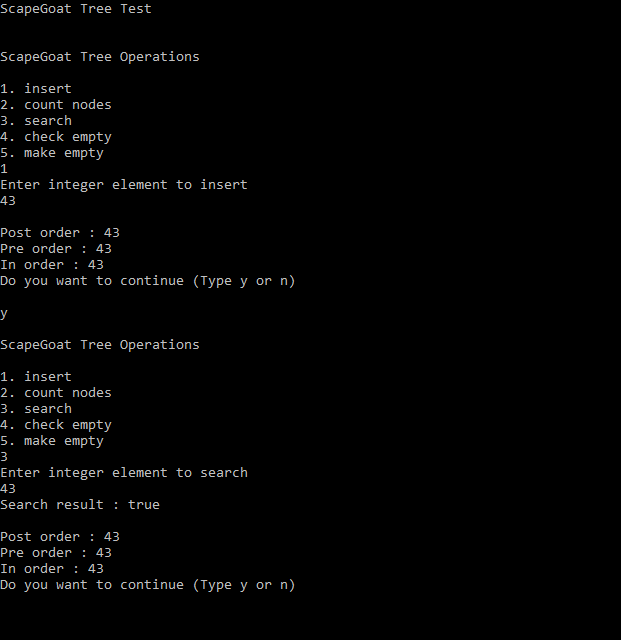The image size is (621, 640).
Task: Click the first 'ScapeGoat Tree Operations' heading
Action: pos(100,56)
